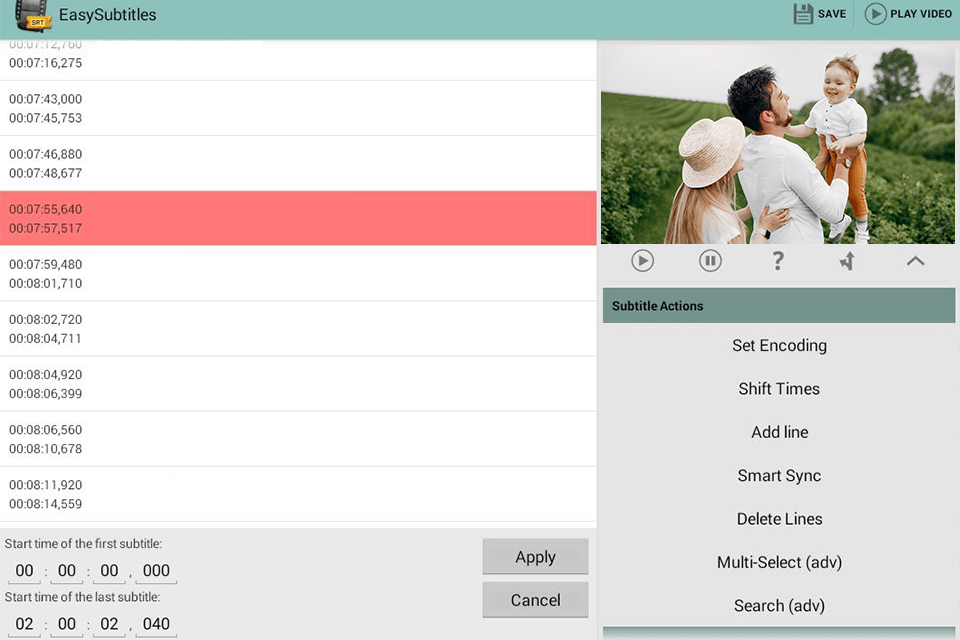Apply the subtitle time changes

535,556
